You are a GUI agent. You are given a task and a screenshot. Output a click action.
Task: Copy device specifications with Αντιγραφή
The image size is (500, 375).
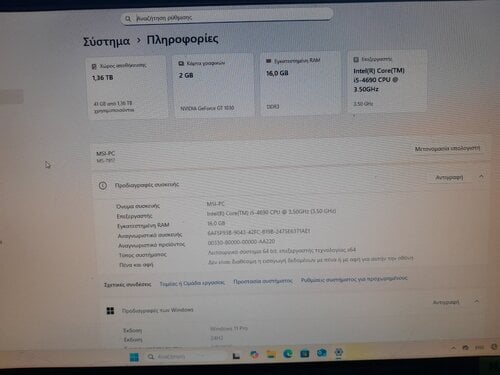coord(449,177)
